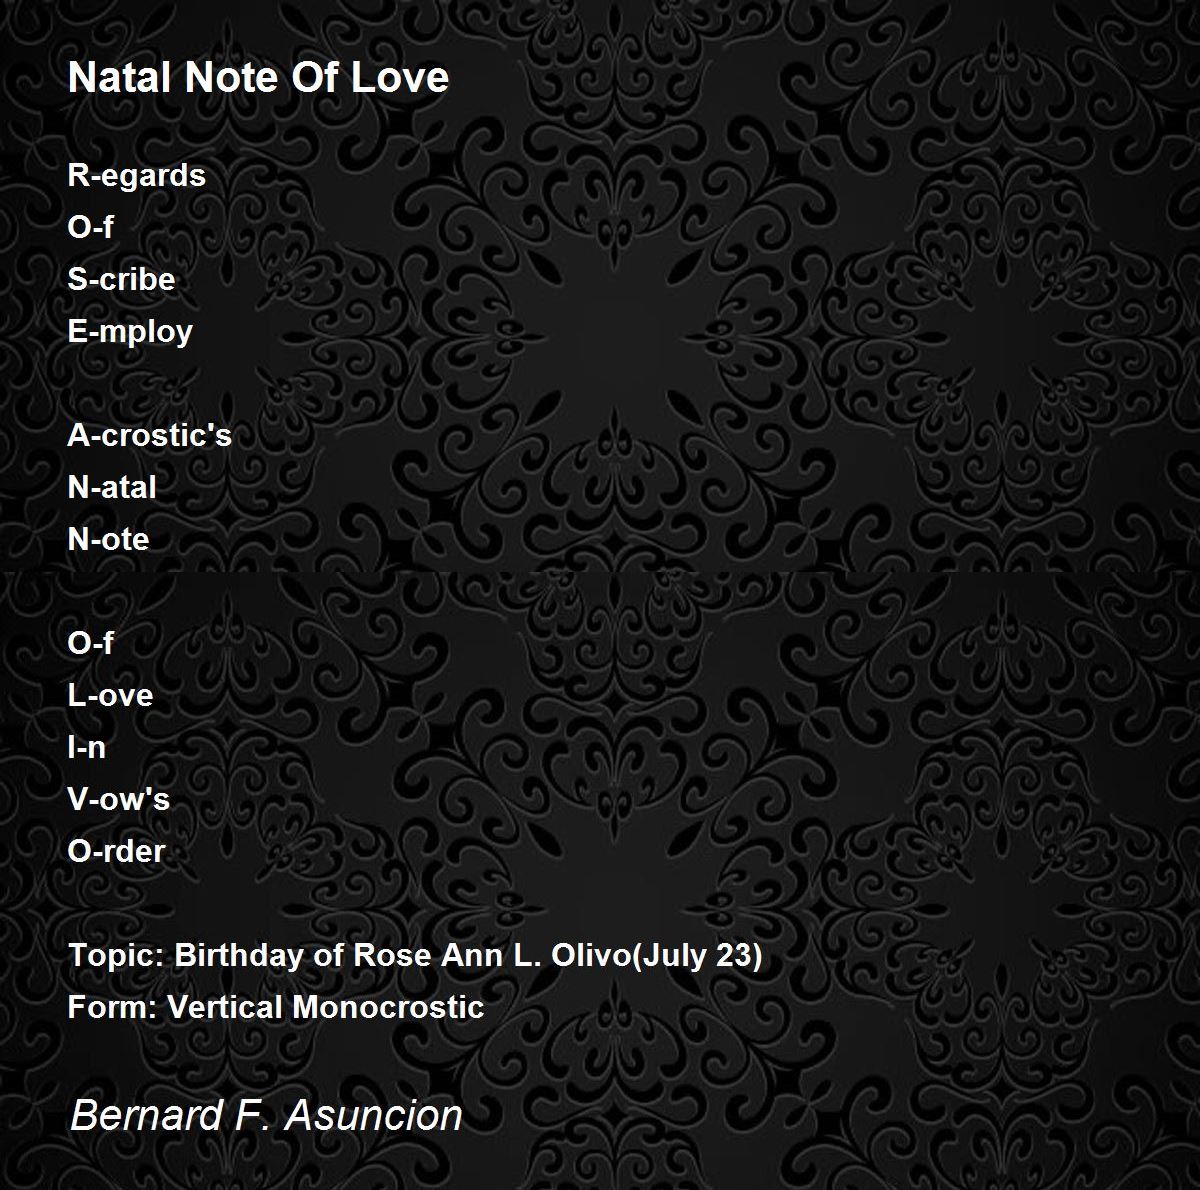
Task: Click the N-ote line
Action: [109, 539]
